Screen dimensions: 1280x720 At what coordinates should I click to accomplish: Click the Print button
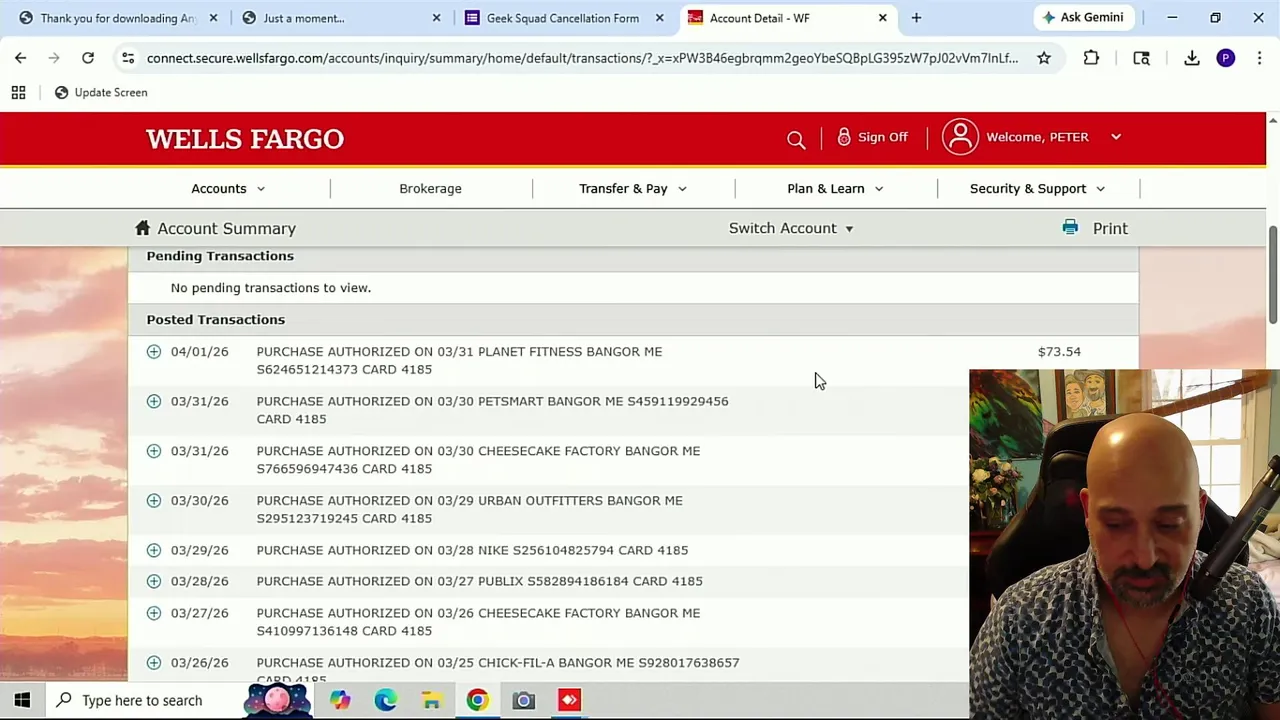(x=1110, y=228)
